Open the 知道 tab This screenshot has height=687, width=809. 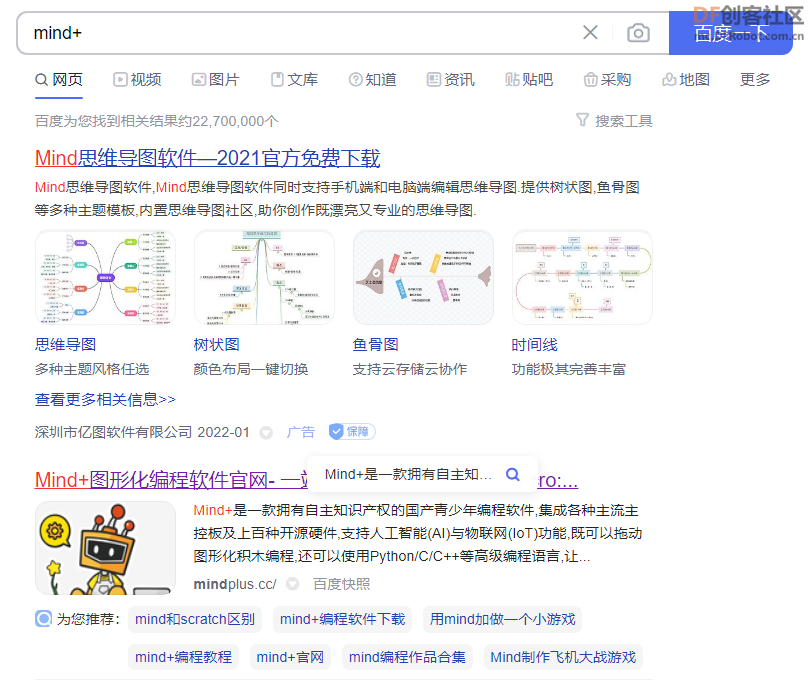pos(373,79)
